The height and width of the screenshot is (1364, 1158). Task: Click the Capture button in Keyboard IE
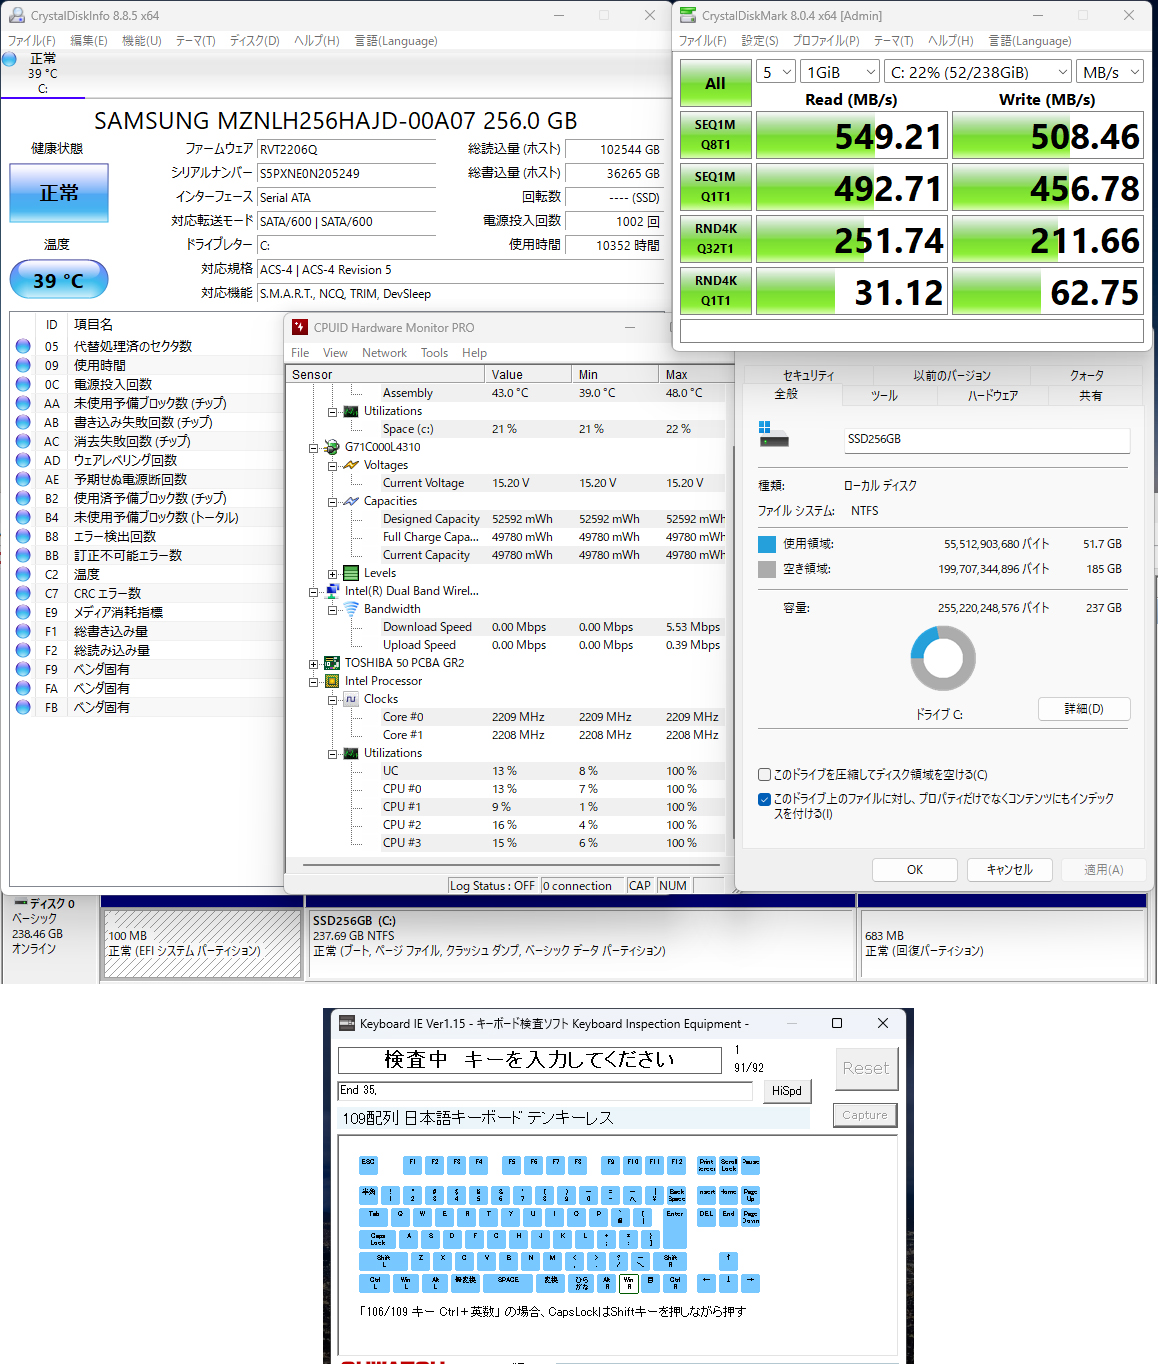coord(865,1115)
